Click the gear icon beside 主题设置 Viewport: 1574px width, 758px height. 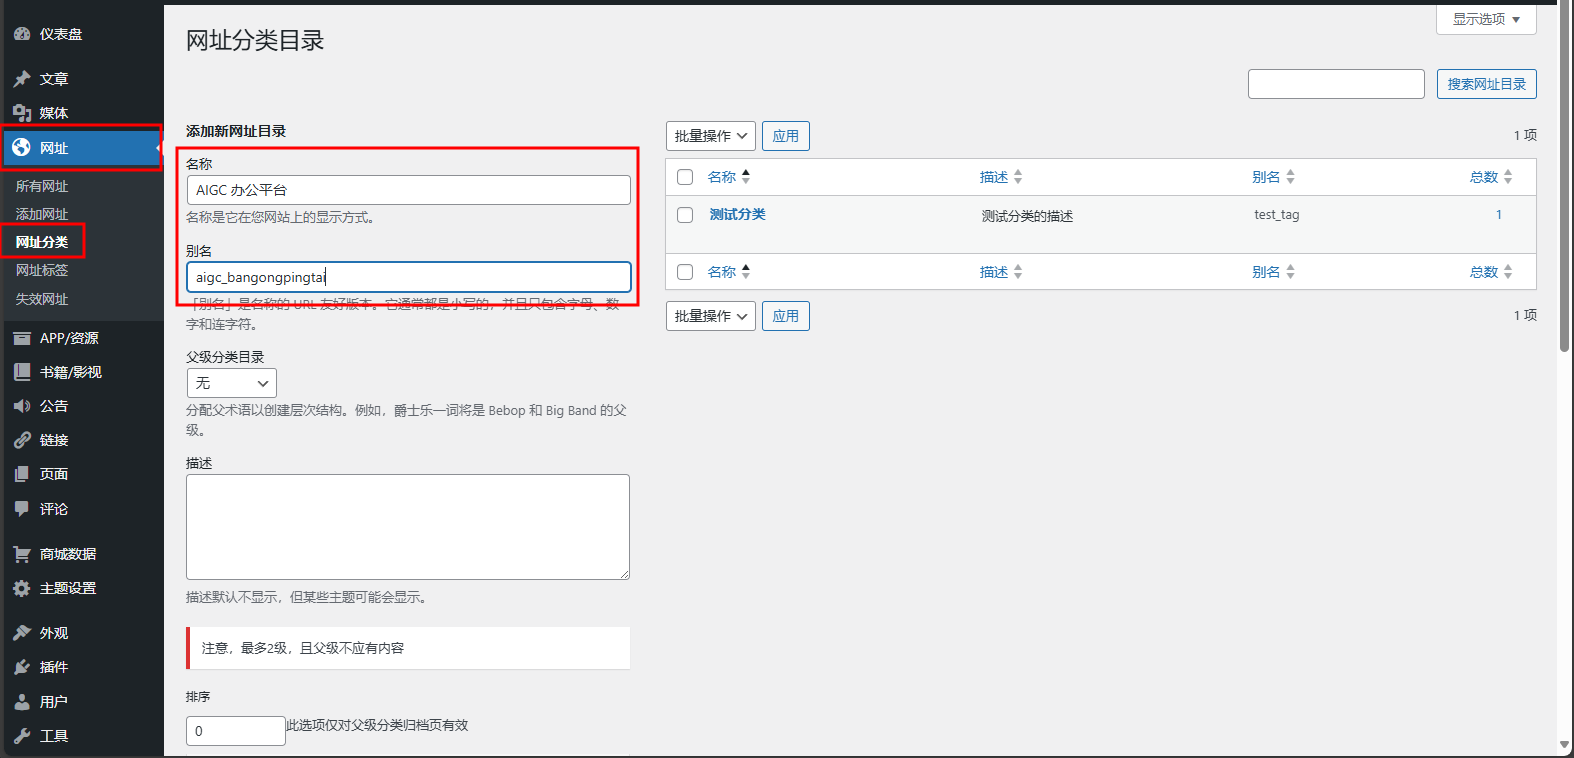point(22,588)
